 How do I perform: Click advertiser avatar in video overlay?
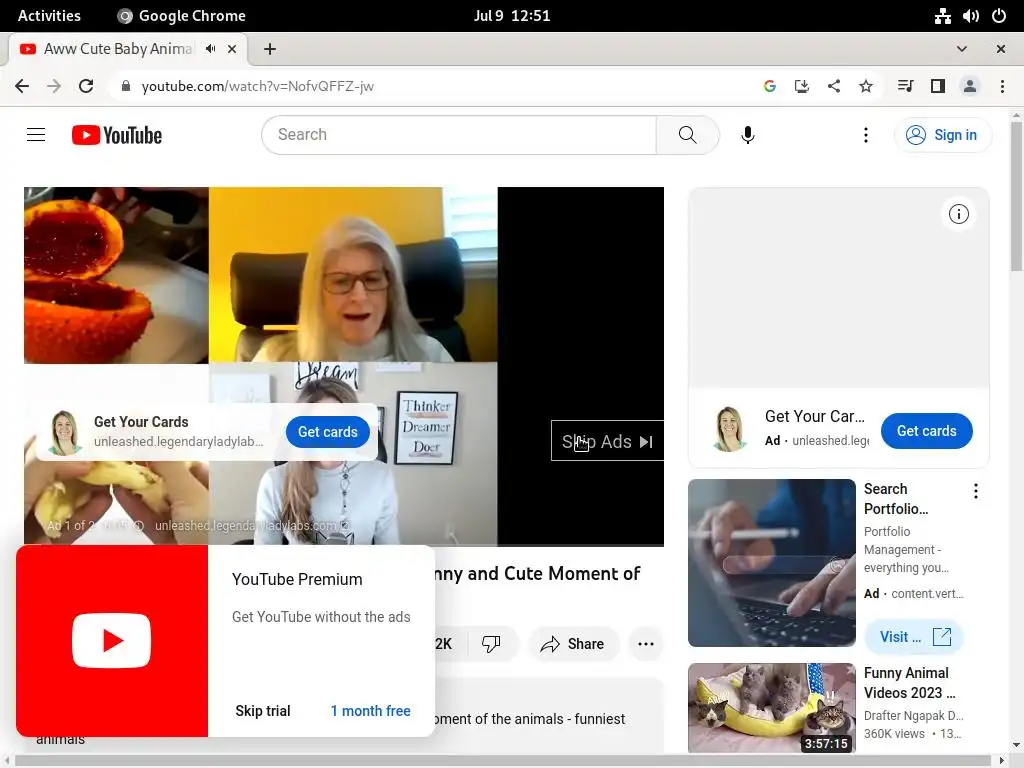coord(65,432)
